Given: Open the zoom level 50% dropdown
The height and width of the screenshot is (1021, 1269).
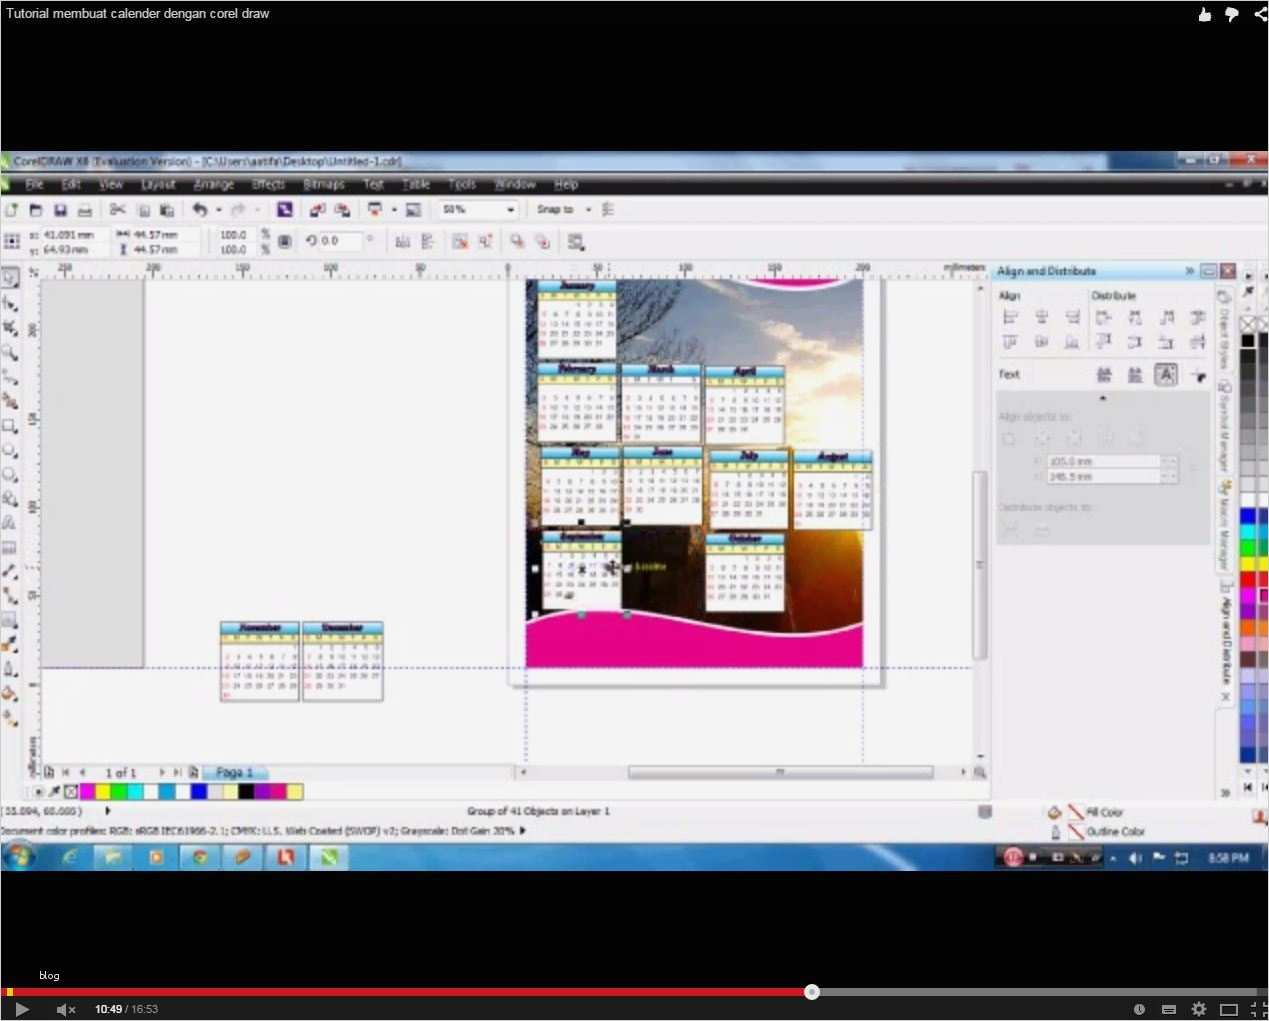Looking at the screenshot, I should pyautogui.click(x=510, y=210).
